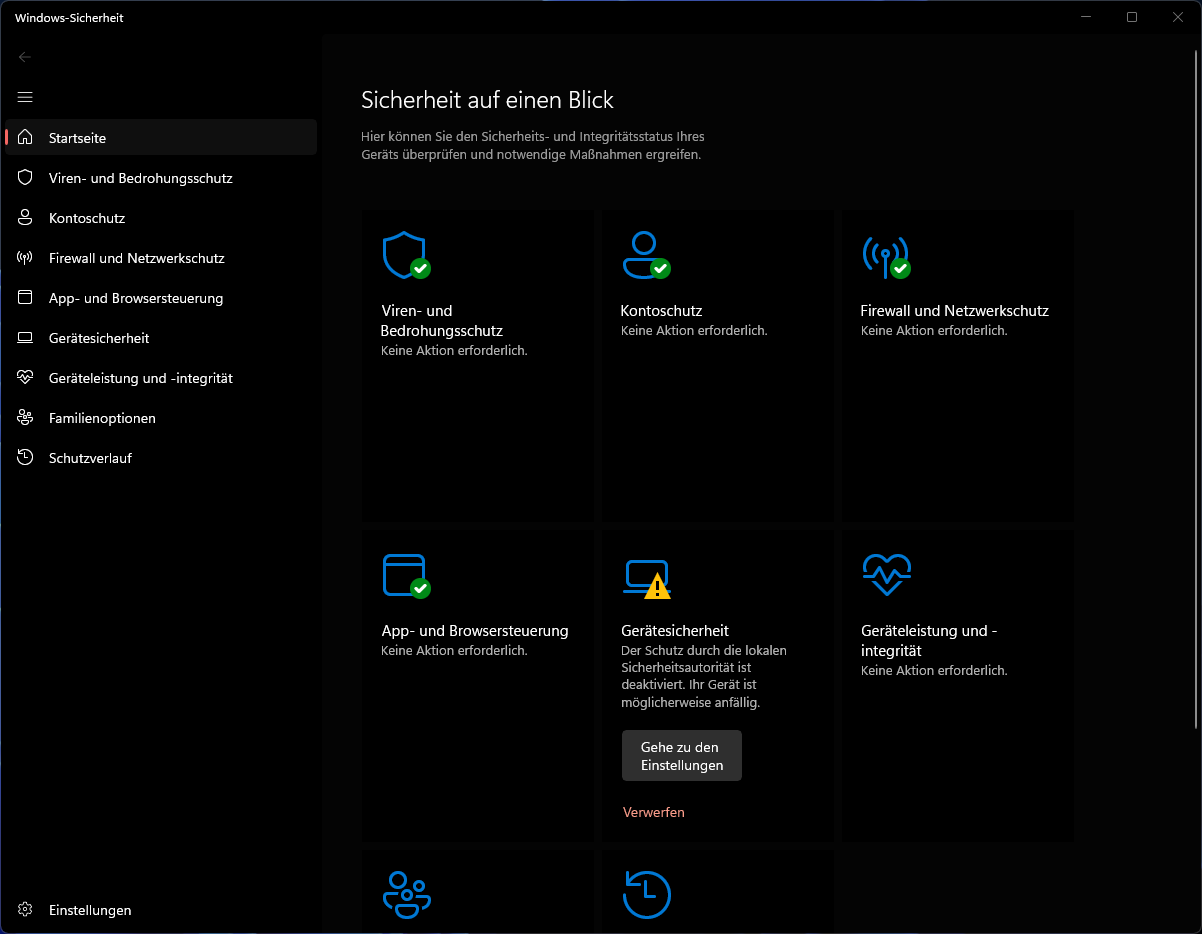The width and height of the screenshot is (1202, 934).
Task: Click the Gehe zu den Einstellungen button
Action: [x=681, y=755]
